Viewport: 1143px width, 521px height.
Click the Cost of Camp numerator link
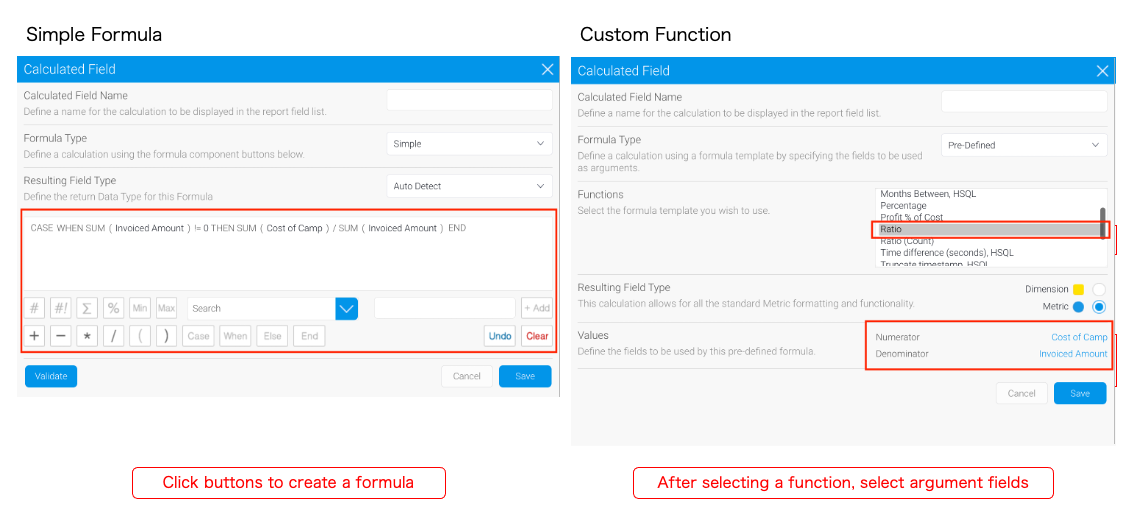[x=1079, y=337]
